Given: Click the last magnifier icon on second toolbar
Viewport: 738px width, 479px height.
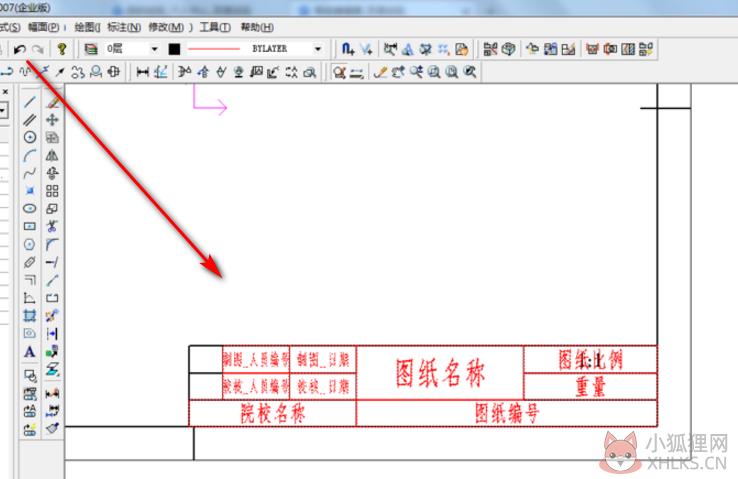Looking at the screenshot, I should coord(470,72).
